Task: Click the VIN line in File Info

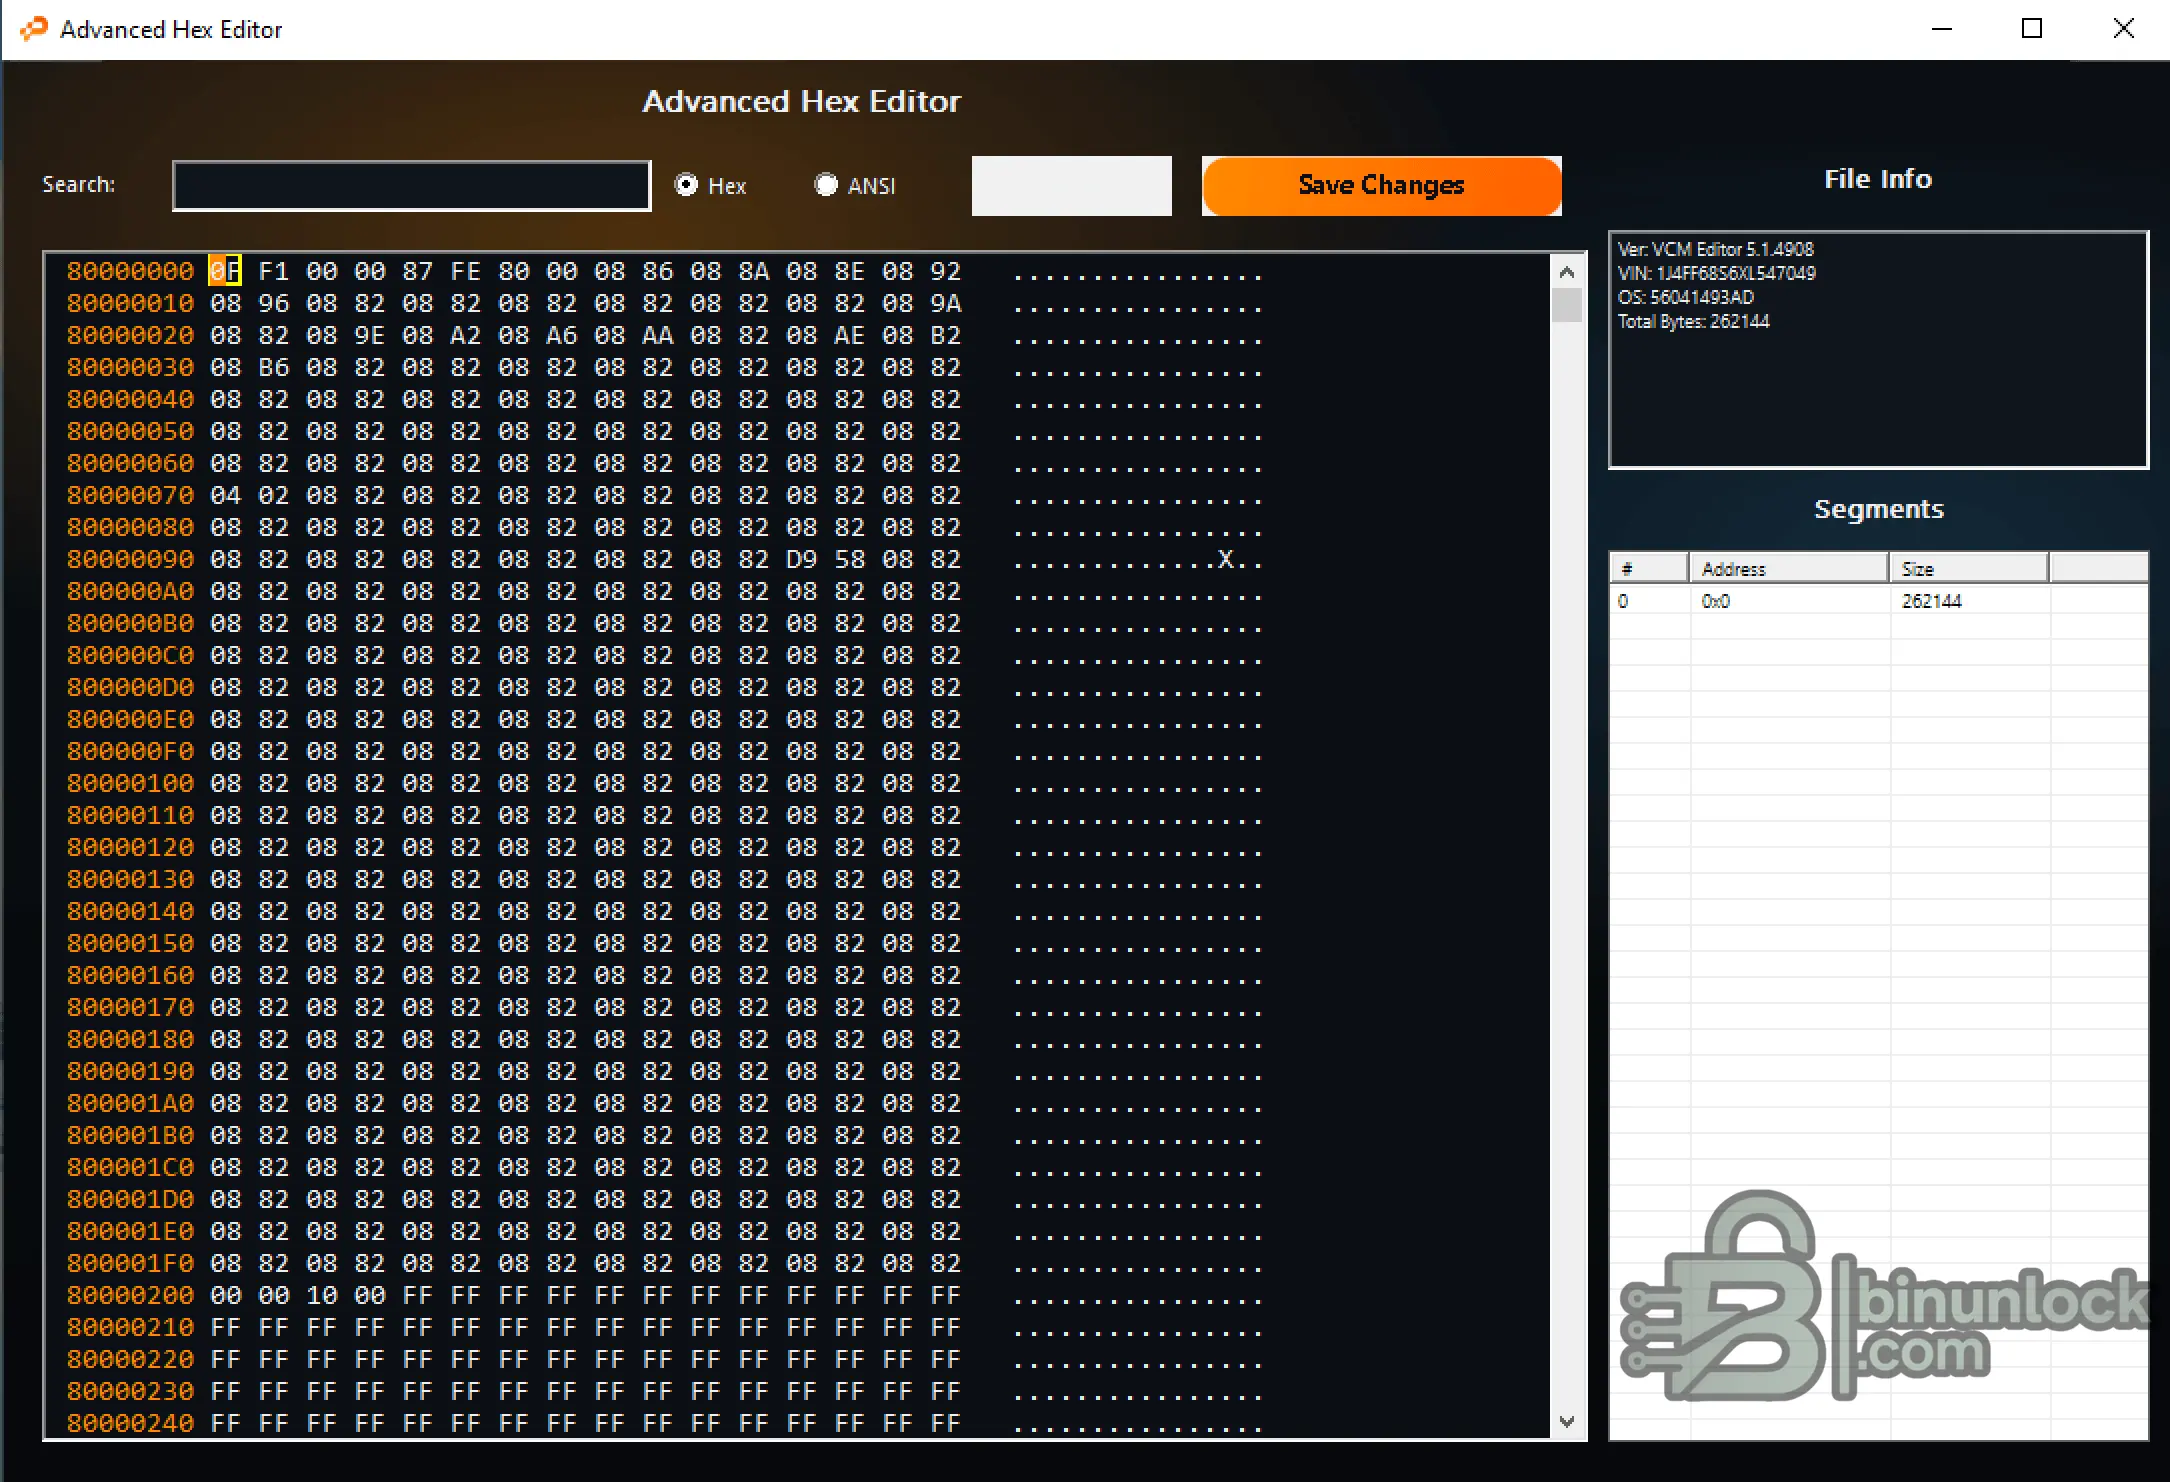Action: tap(1716, 273)
